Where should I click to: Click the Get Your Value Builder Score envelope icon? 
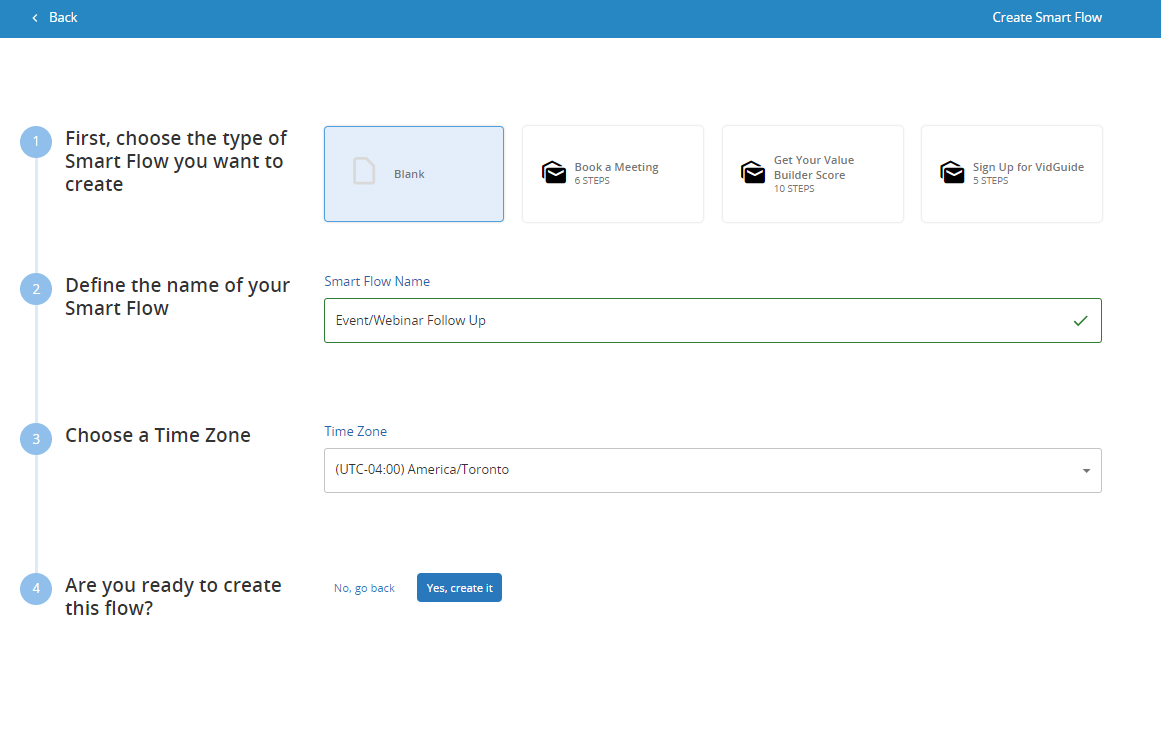(x=753, y=172)
